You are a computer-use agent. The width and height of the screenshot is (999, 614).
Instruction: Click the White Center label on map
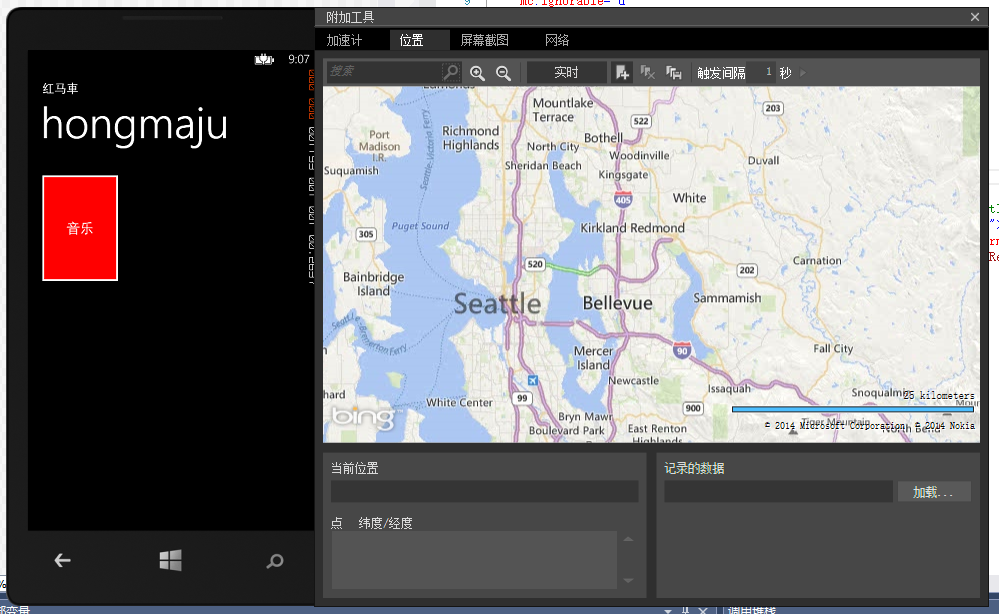459,403
